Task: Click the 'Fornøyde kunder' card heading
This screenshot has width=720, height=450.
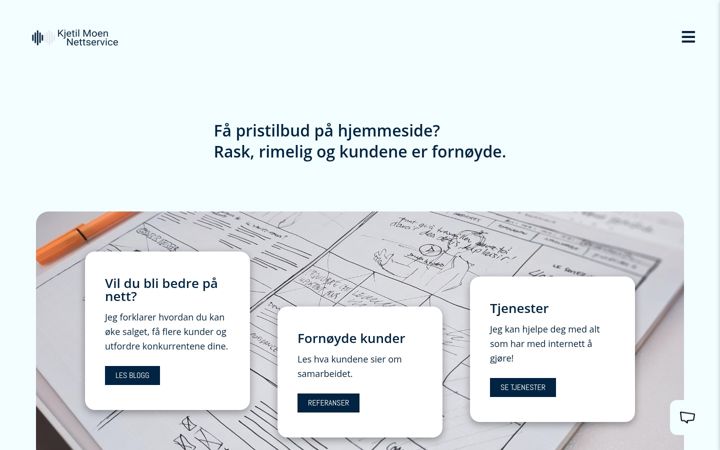Action: pos(351,338)
